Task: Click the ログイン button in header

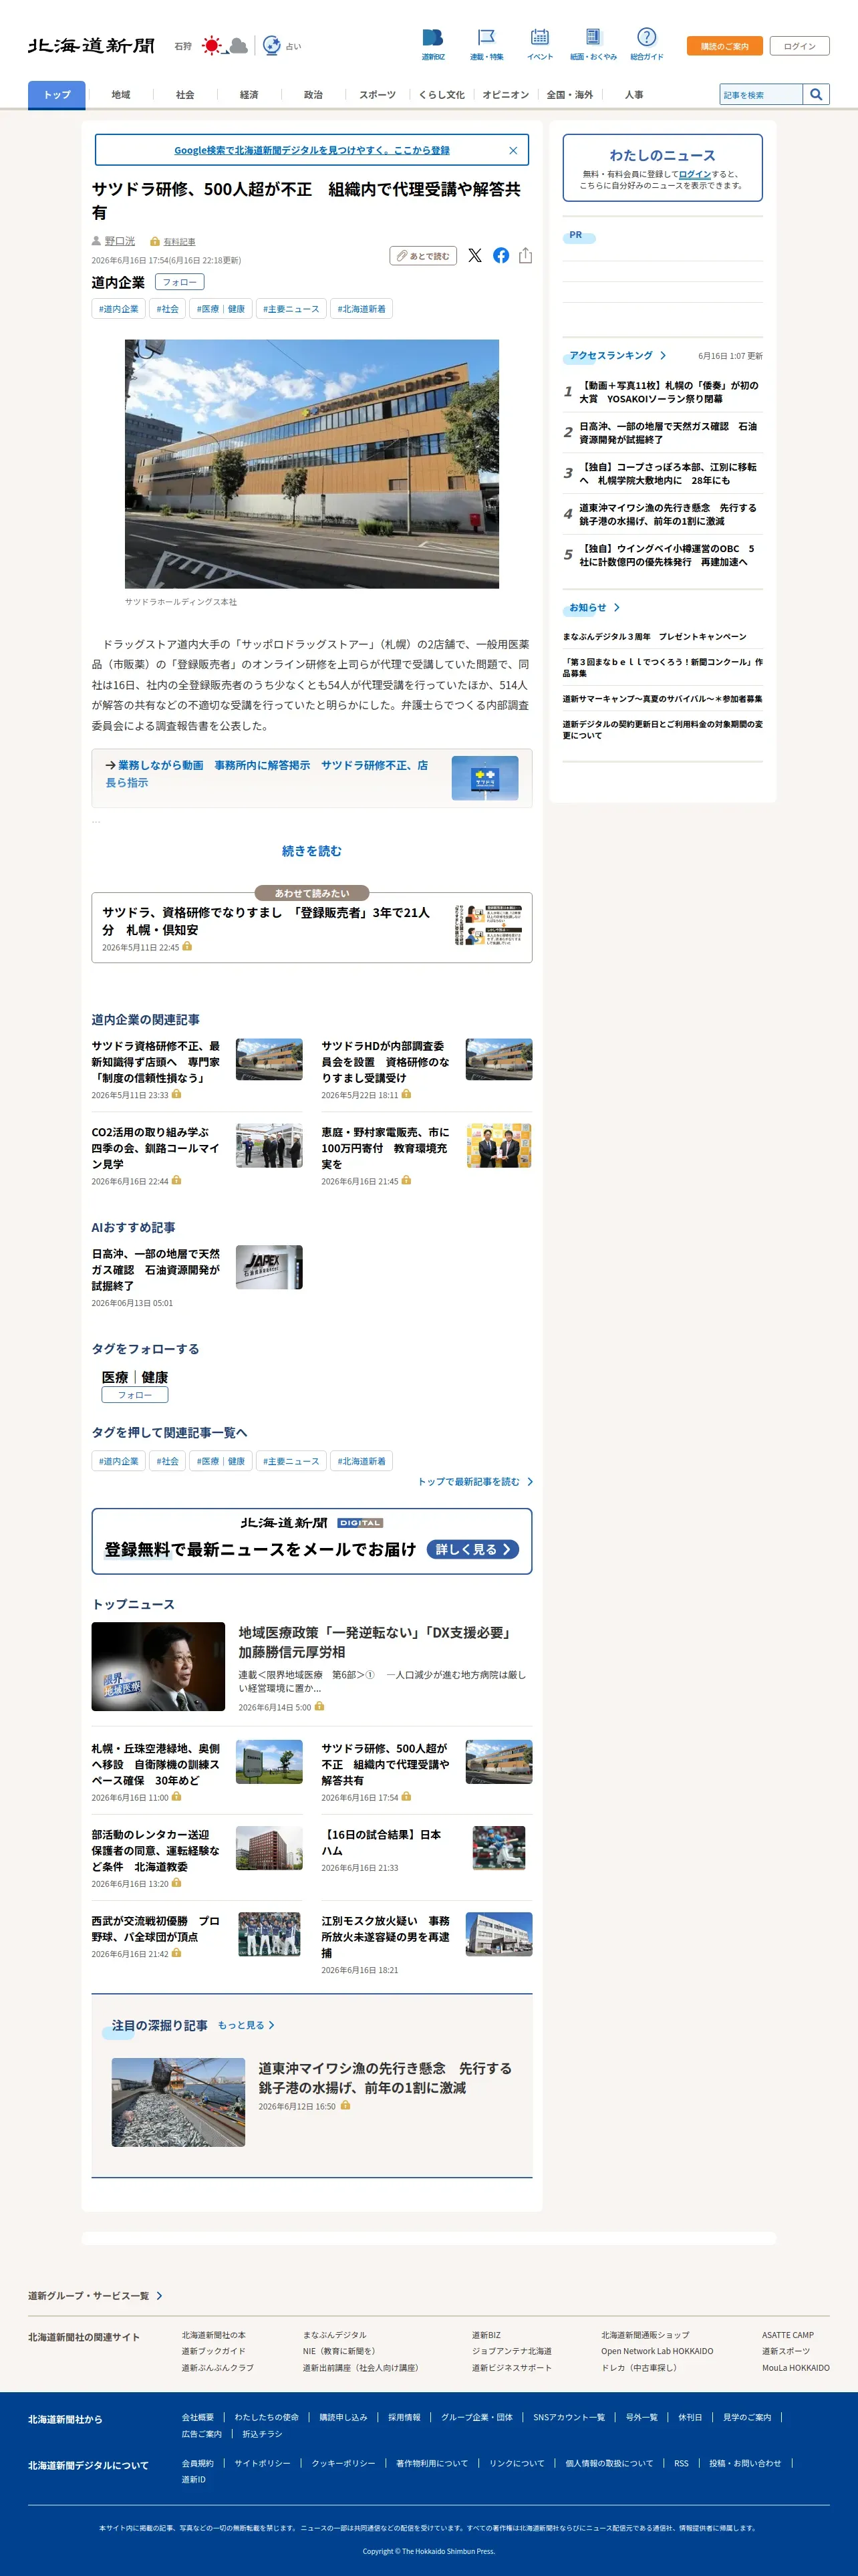Action: [x=800, y=46]
